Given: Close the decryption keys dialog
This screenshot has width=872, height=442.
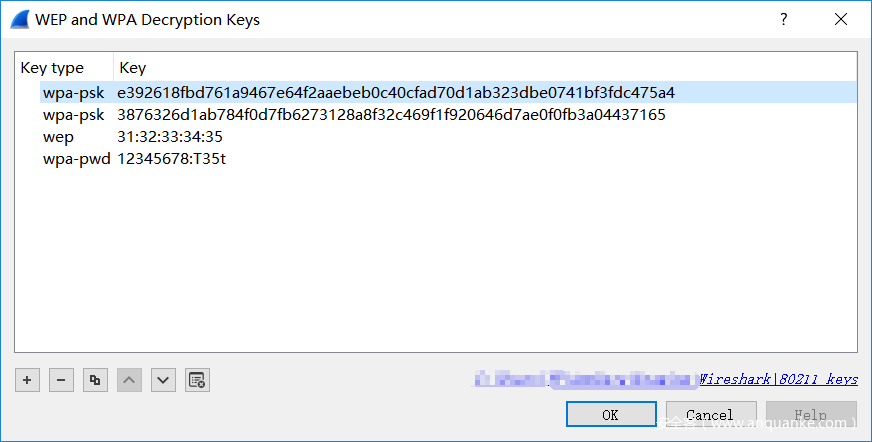Looking at the screenshot, I should [x=841, y=19].
